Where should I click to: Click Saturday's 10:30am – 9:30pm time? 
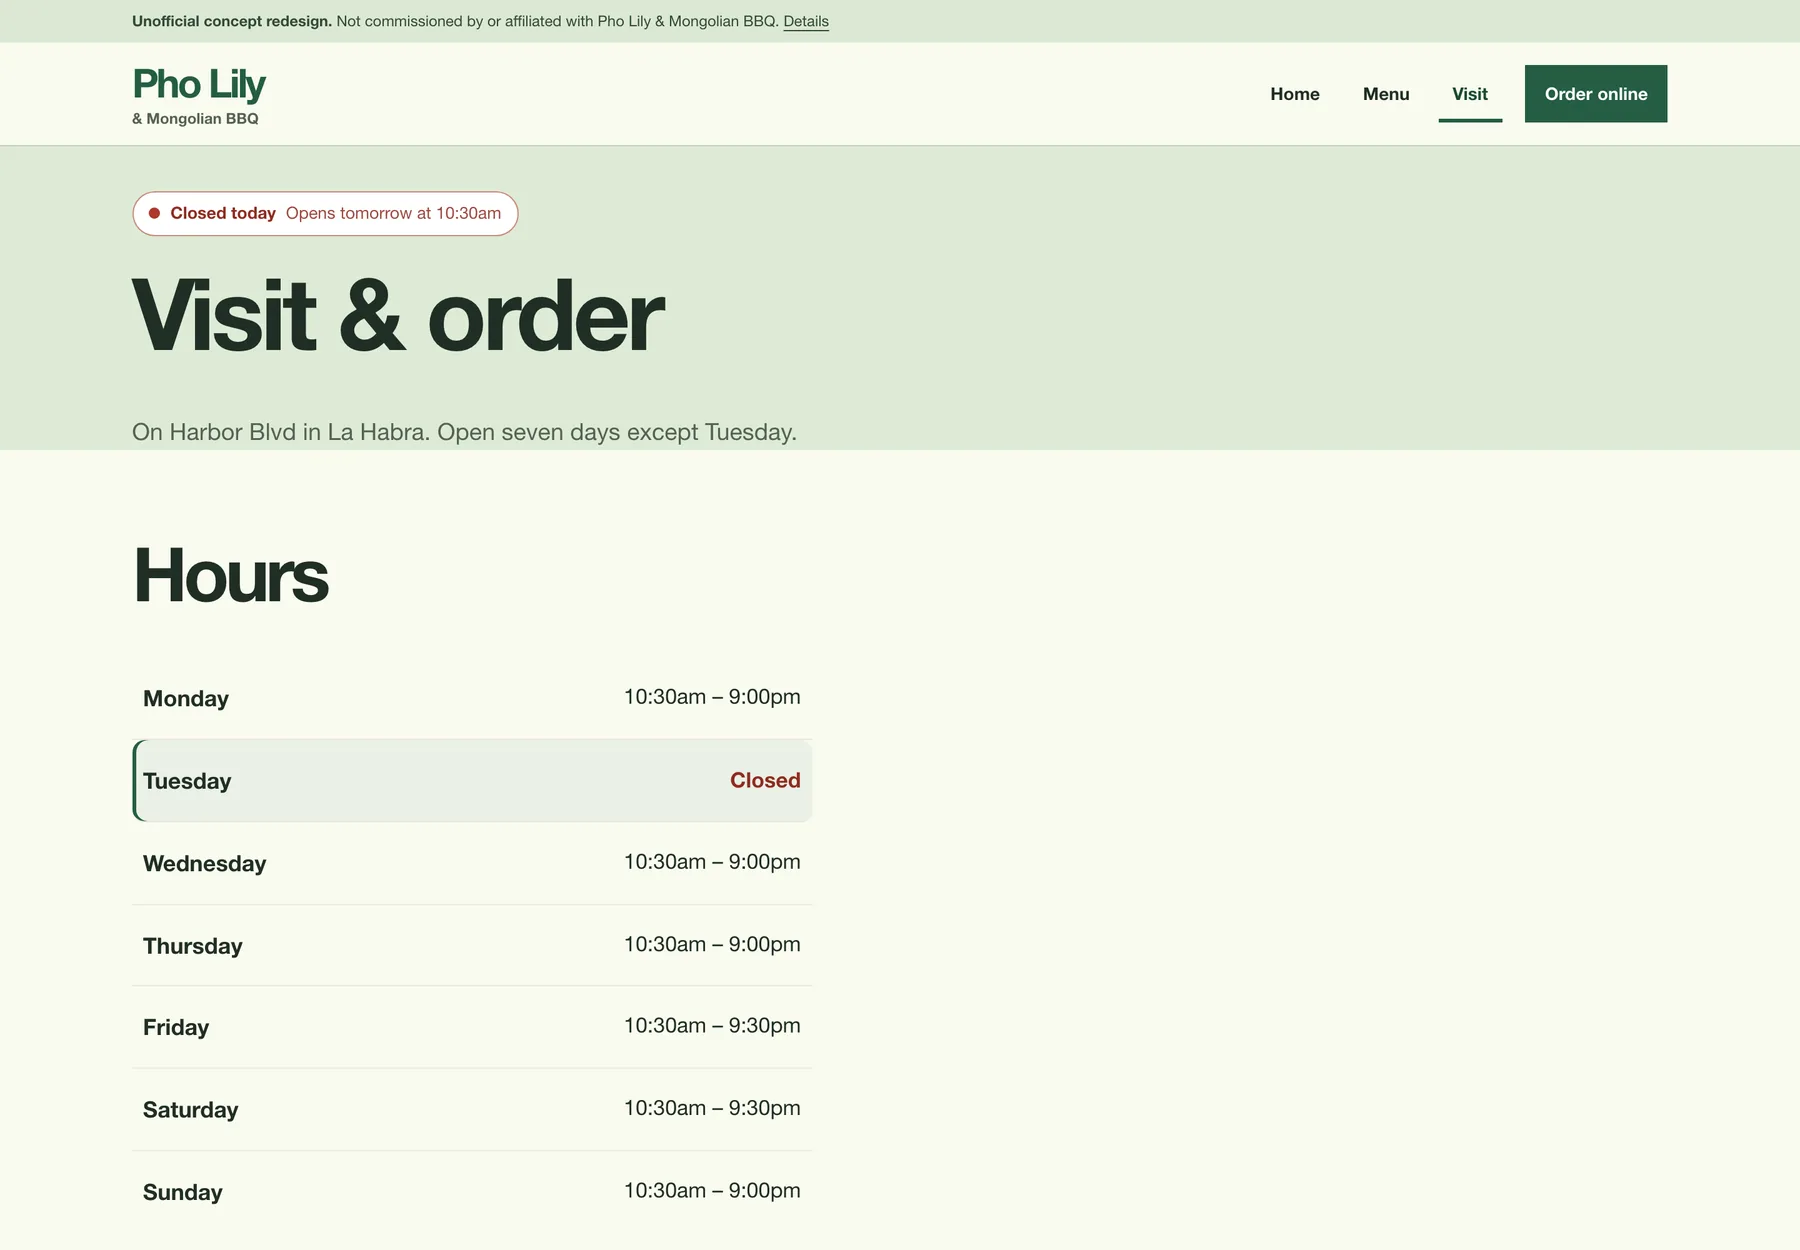pyautogui.click(x=712, y=1108)
